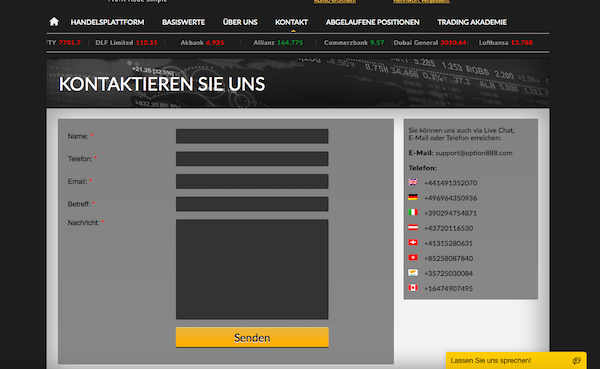
Task: Focus the Nachricht message text area
Action: coord(252,269)
